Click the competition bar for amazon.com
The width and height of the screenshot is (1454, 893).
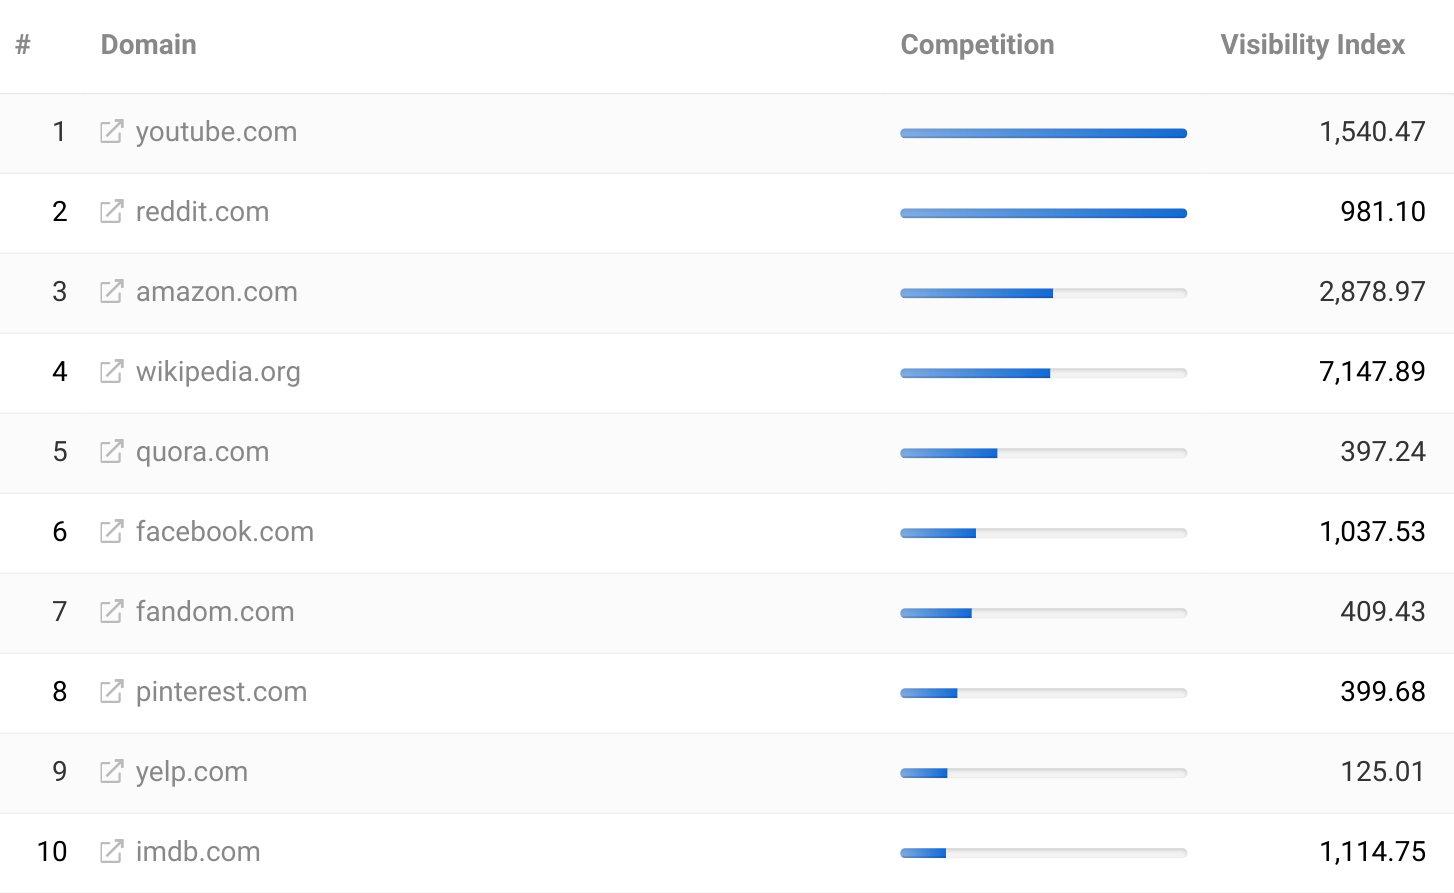coord(1043,292)
